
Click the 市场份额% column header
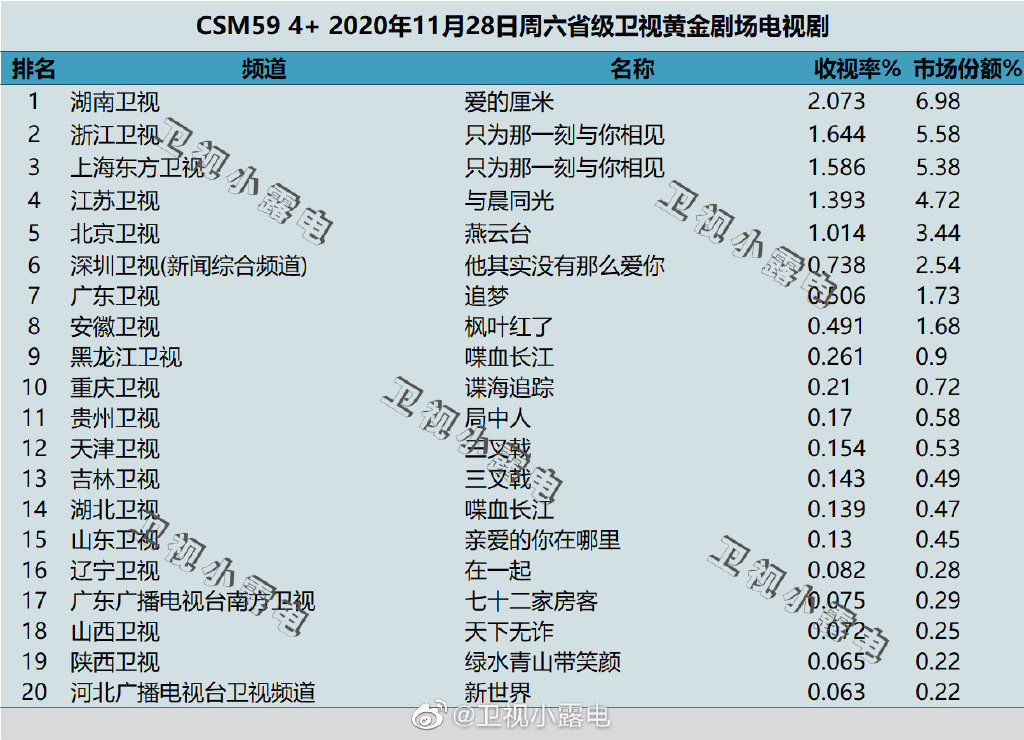(967, 68)
